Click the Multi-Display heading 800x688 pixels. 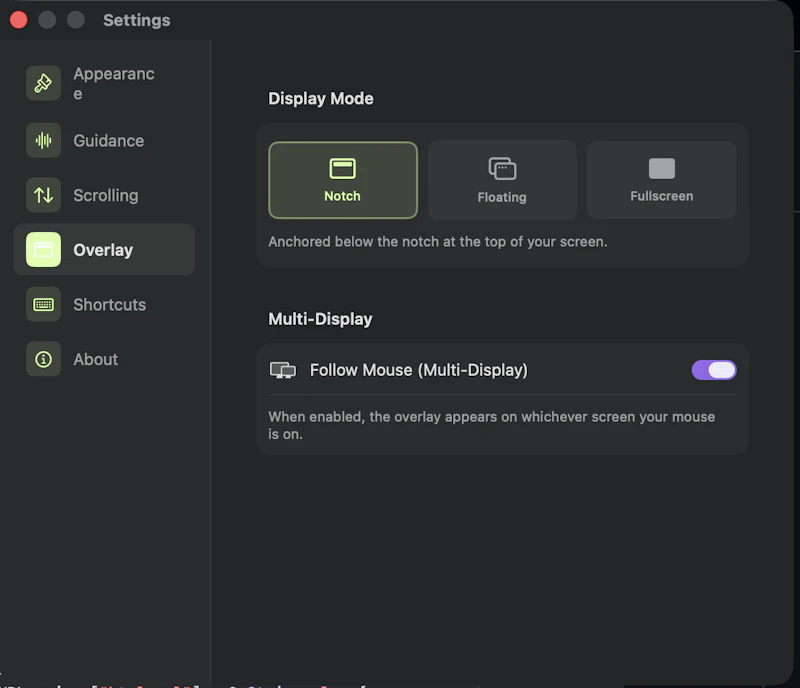point(320,319)
